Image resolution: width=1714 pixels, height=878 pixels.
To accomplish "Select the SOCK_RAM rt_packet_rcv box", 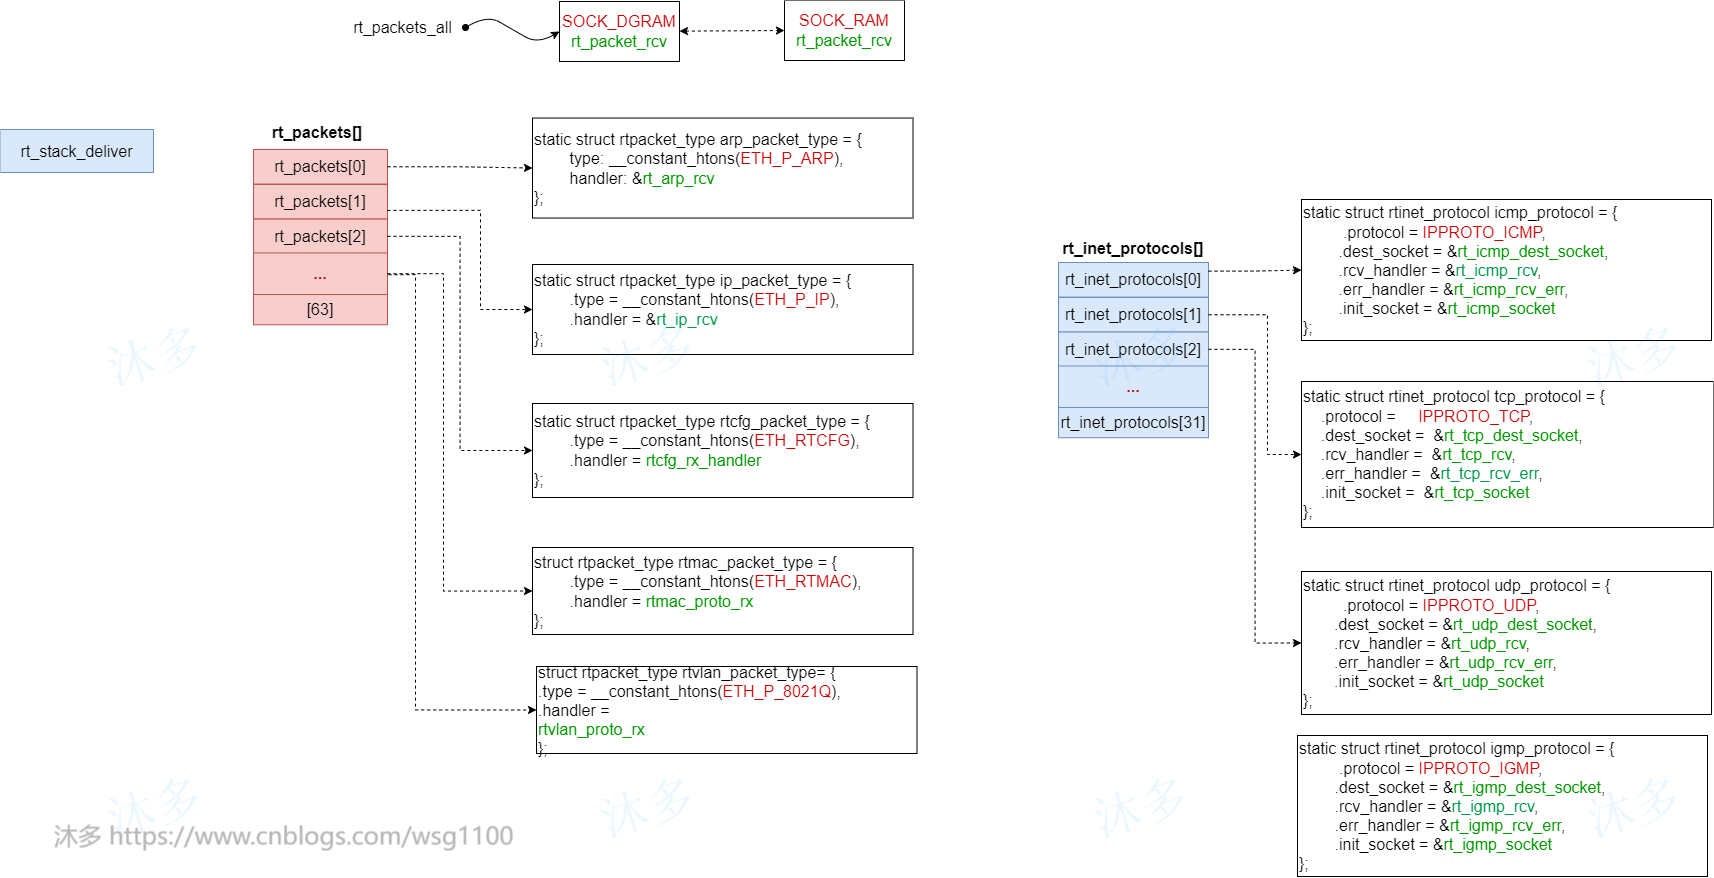I will click(844, 31).
